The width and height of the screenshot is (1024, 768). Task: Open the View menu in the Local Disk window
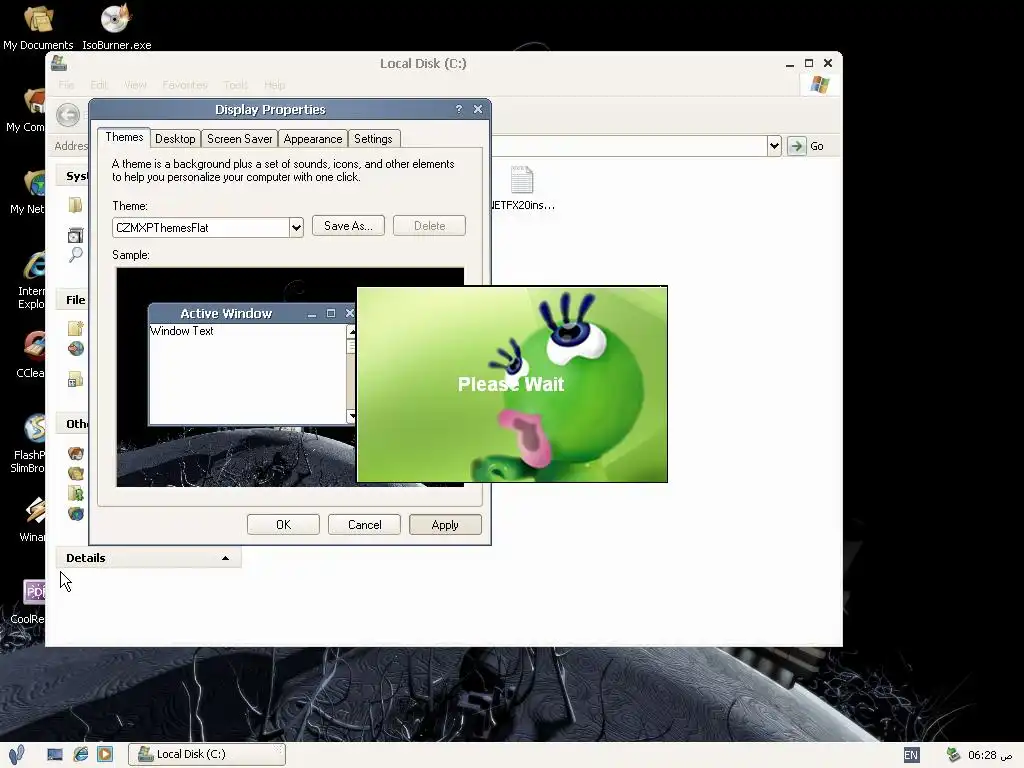[x=135, y=85]
